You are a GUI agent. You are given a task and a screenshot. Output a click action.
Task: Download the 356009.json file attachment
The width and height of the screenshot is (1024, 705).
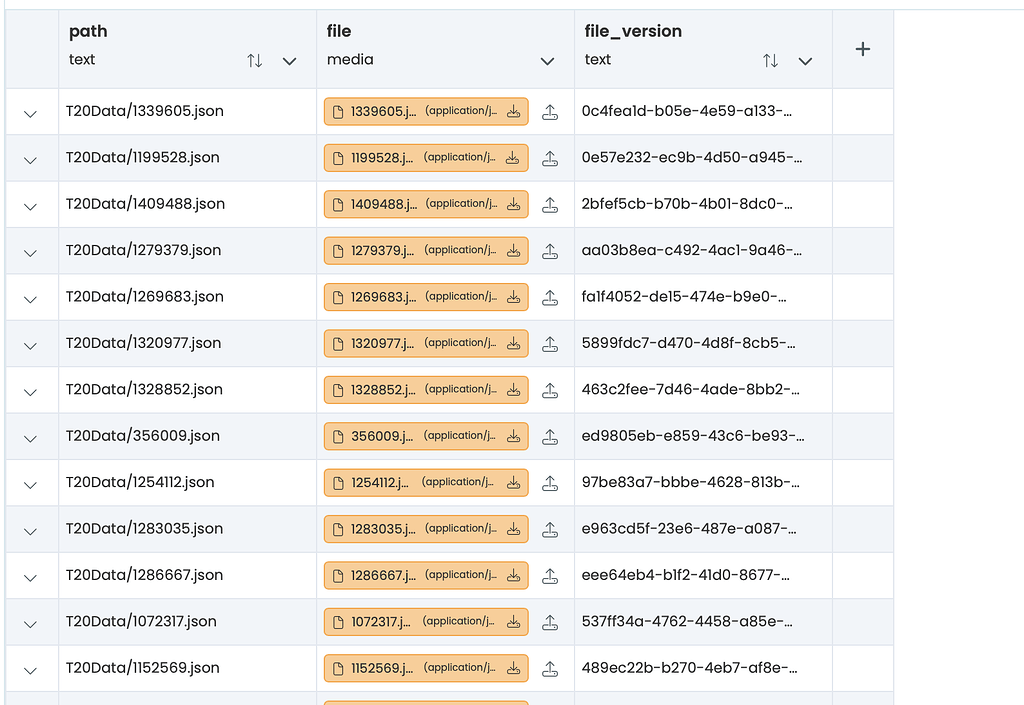coord(513,436)
